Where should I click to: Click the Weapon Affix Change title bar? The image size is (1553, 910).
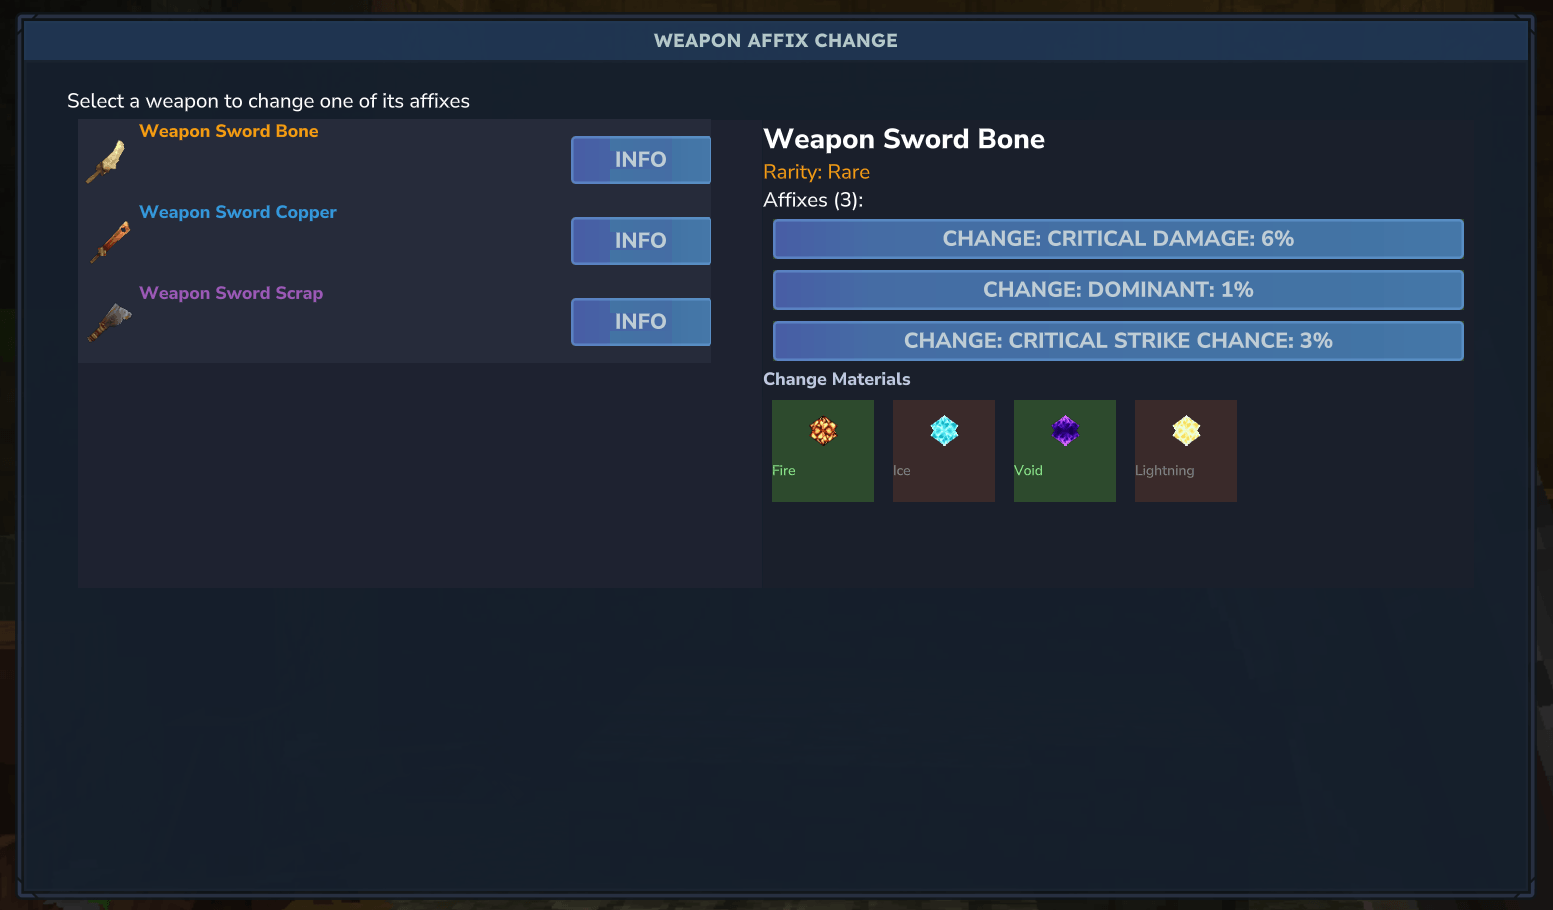coord(776,41)
